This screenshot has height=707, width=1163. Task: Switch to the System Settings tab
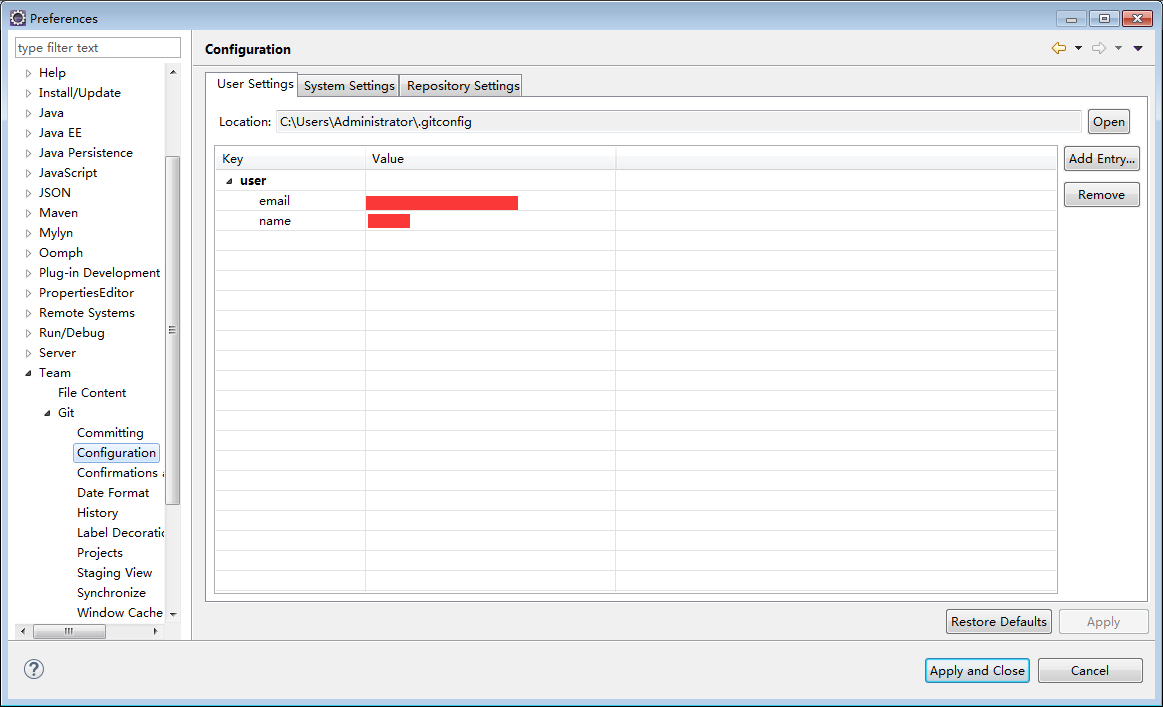[x=349, y=85]
